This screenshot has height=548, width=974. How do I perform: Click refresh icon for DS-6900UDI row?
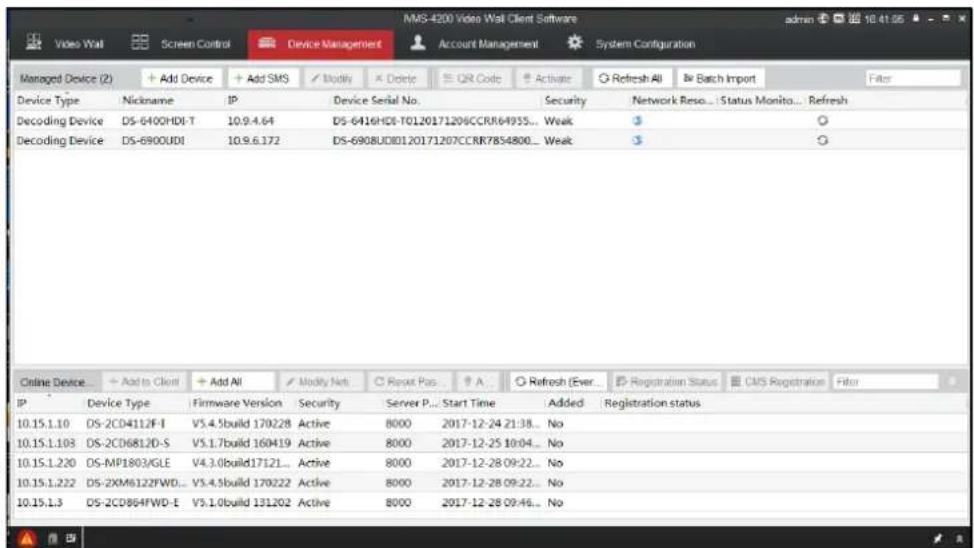pyautogui.click(x=822, y=140)
